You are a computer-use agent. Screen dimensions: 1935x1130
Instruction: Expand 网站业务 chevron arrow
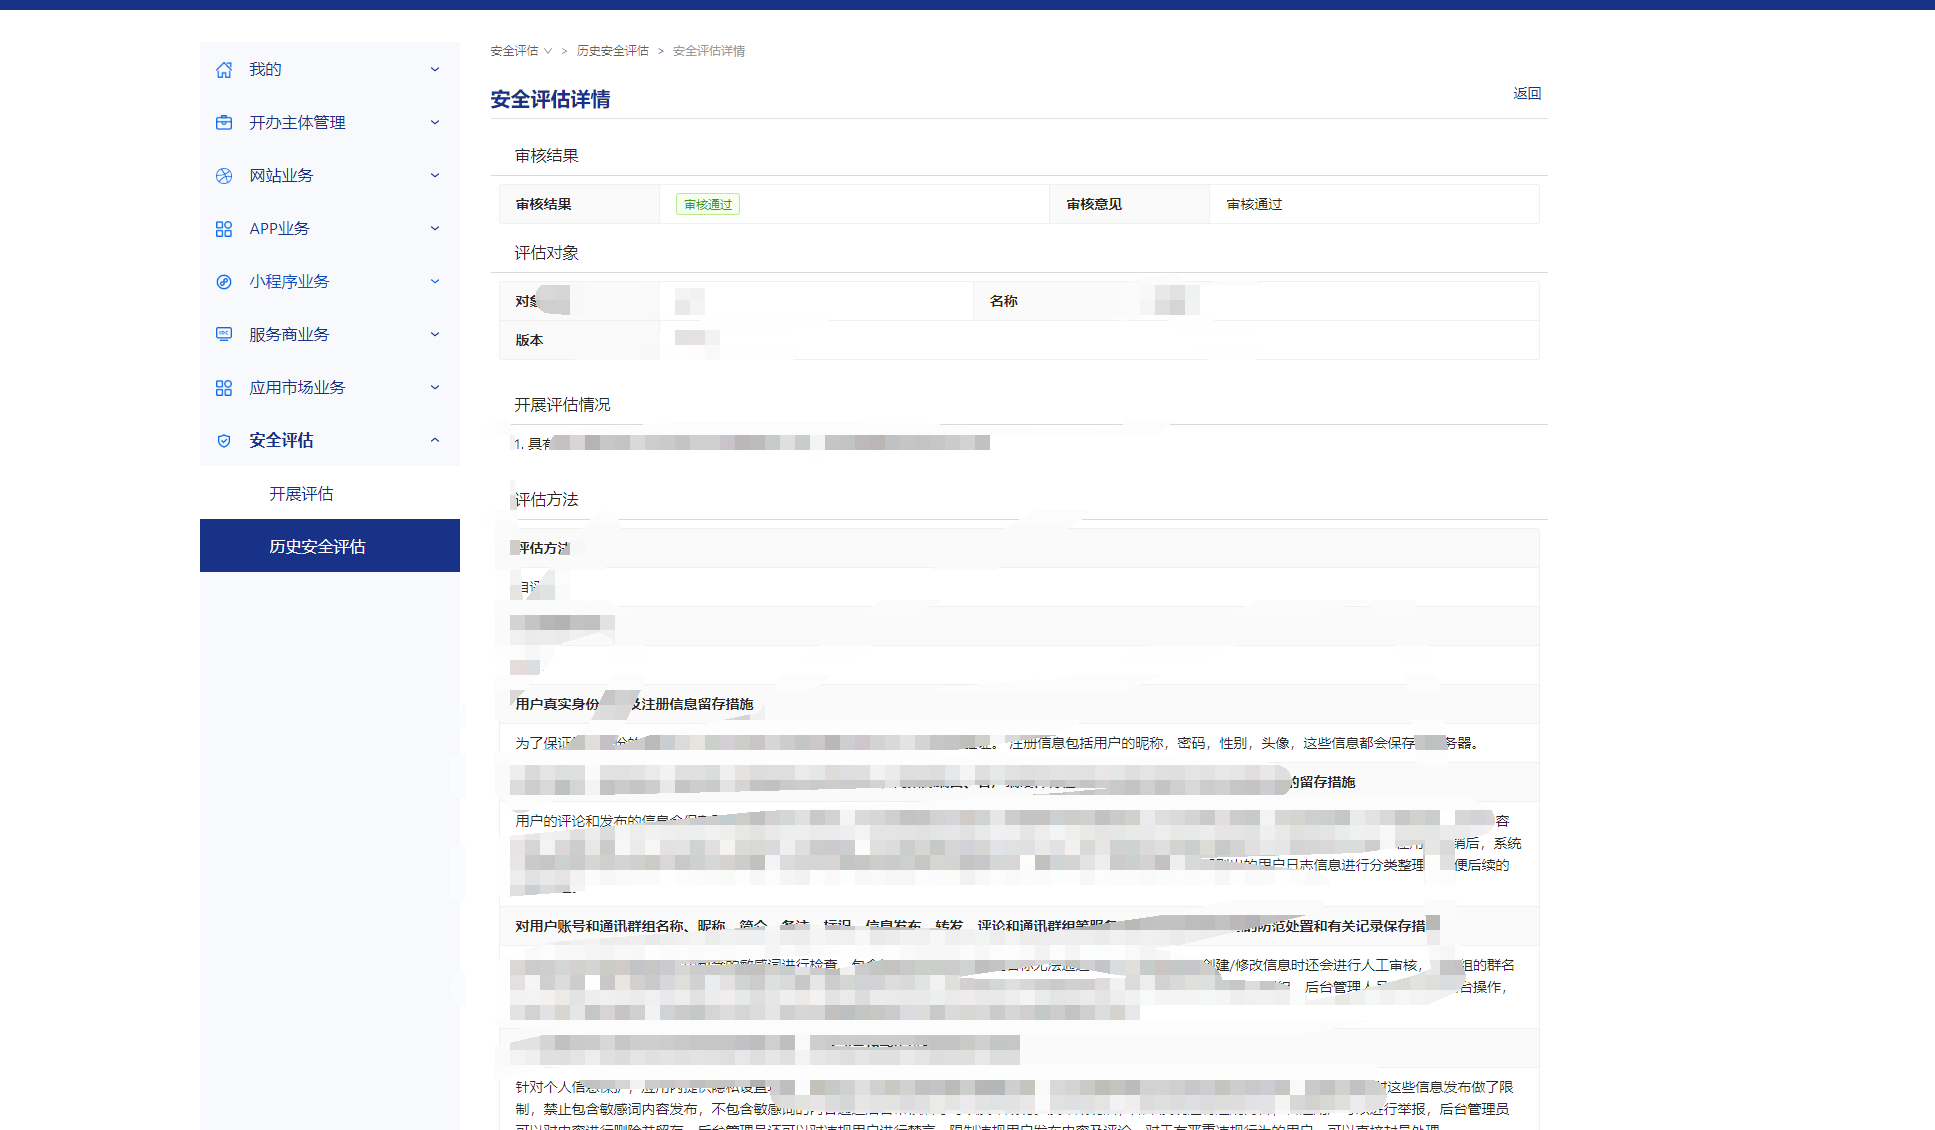435,176
